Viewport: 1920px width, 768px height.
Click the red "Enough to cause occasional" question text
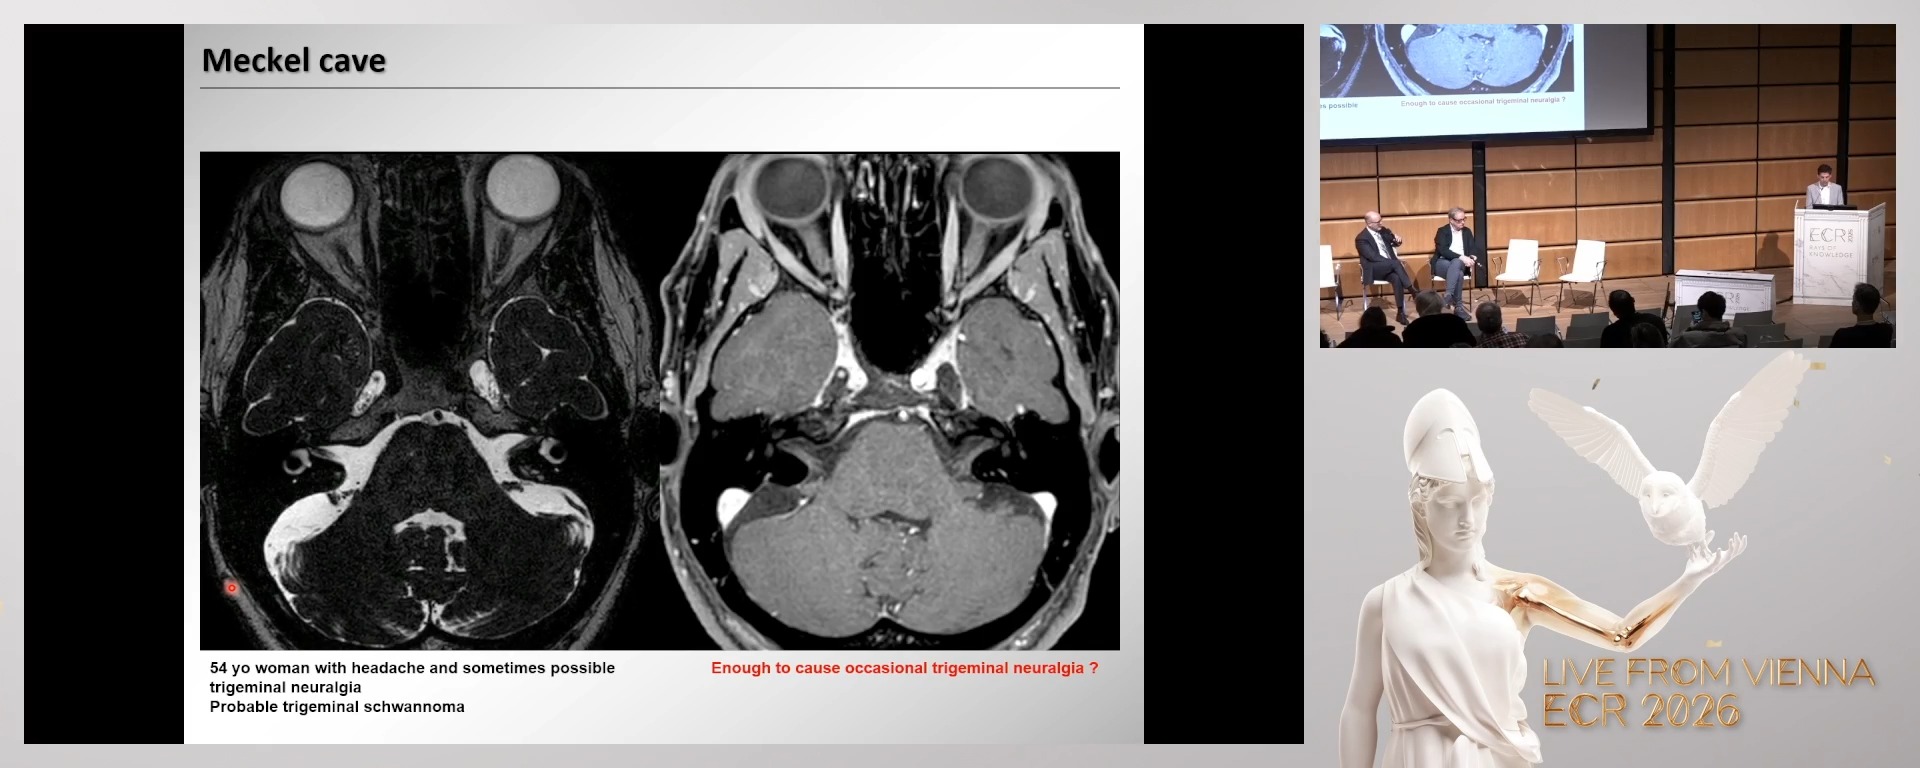[904, 668]
